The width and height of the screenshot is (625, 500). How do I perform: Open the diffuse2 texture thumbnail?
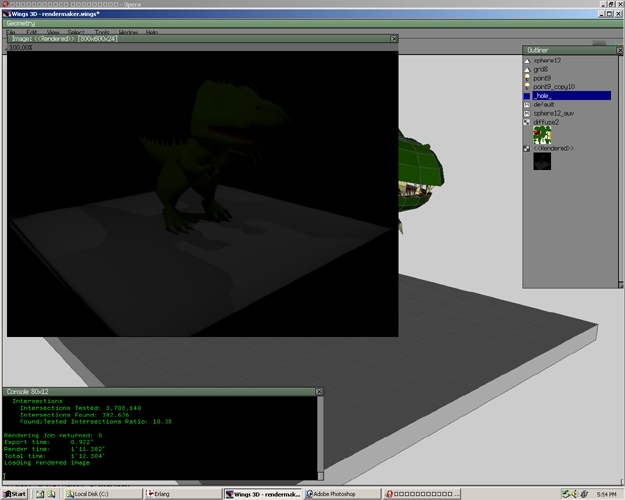(x=542, y=135)
